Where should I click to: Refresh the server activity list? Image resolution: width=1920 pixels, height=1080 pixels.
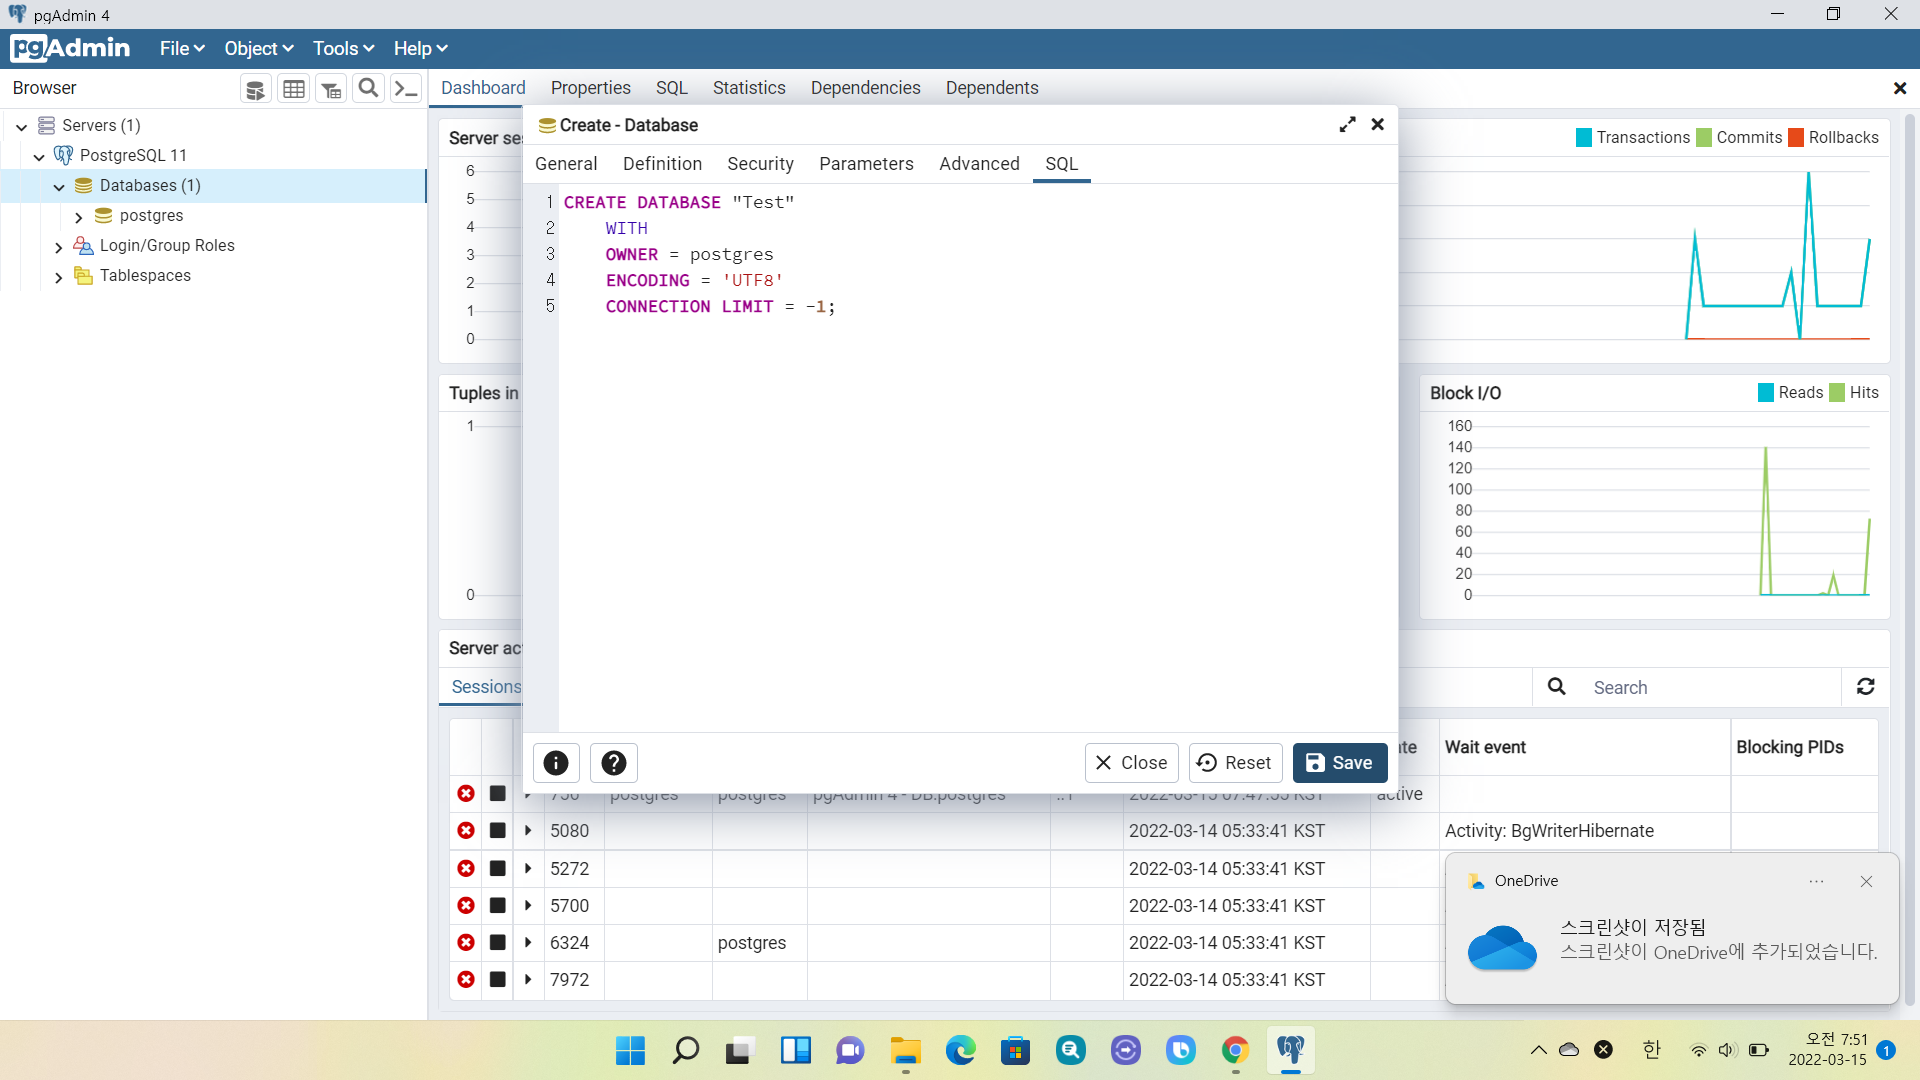pyautogui.click(x=1865, y=687)
